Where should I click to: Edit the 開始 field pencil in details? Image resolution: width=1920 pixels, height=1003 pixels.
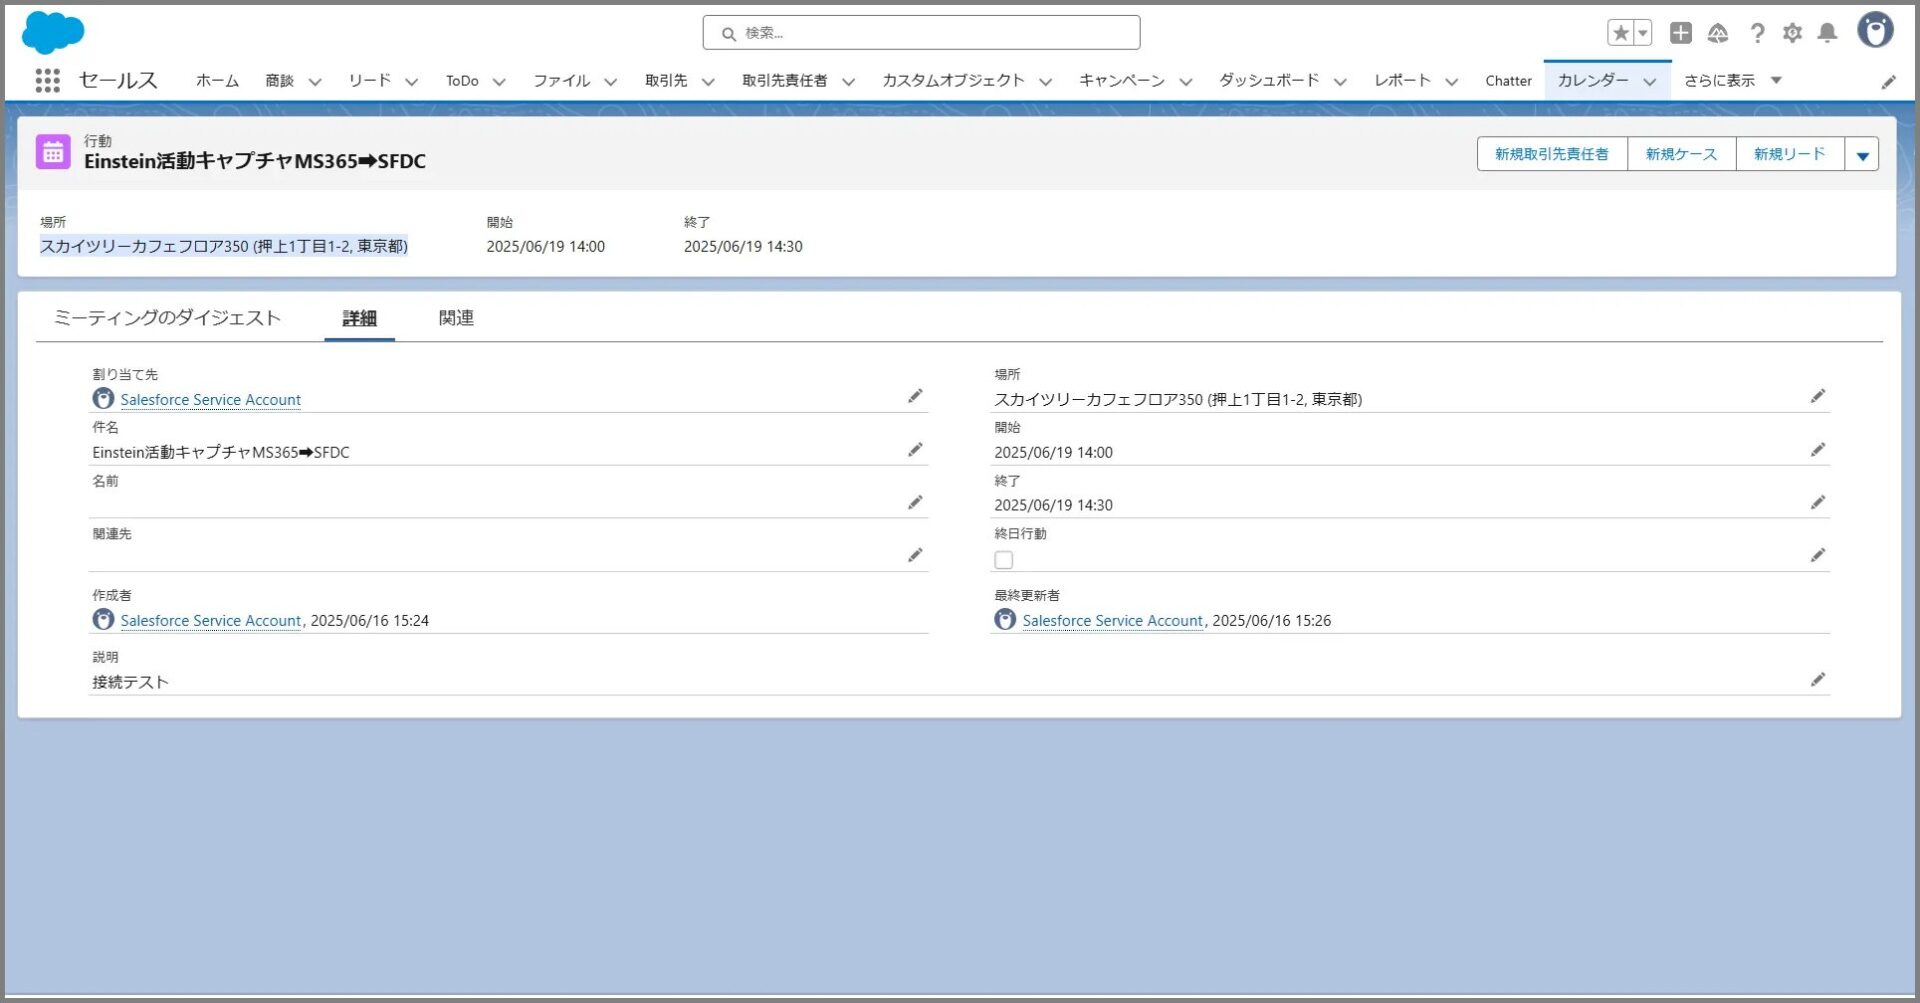click(x=1818, y=450)
